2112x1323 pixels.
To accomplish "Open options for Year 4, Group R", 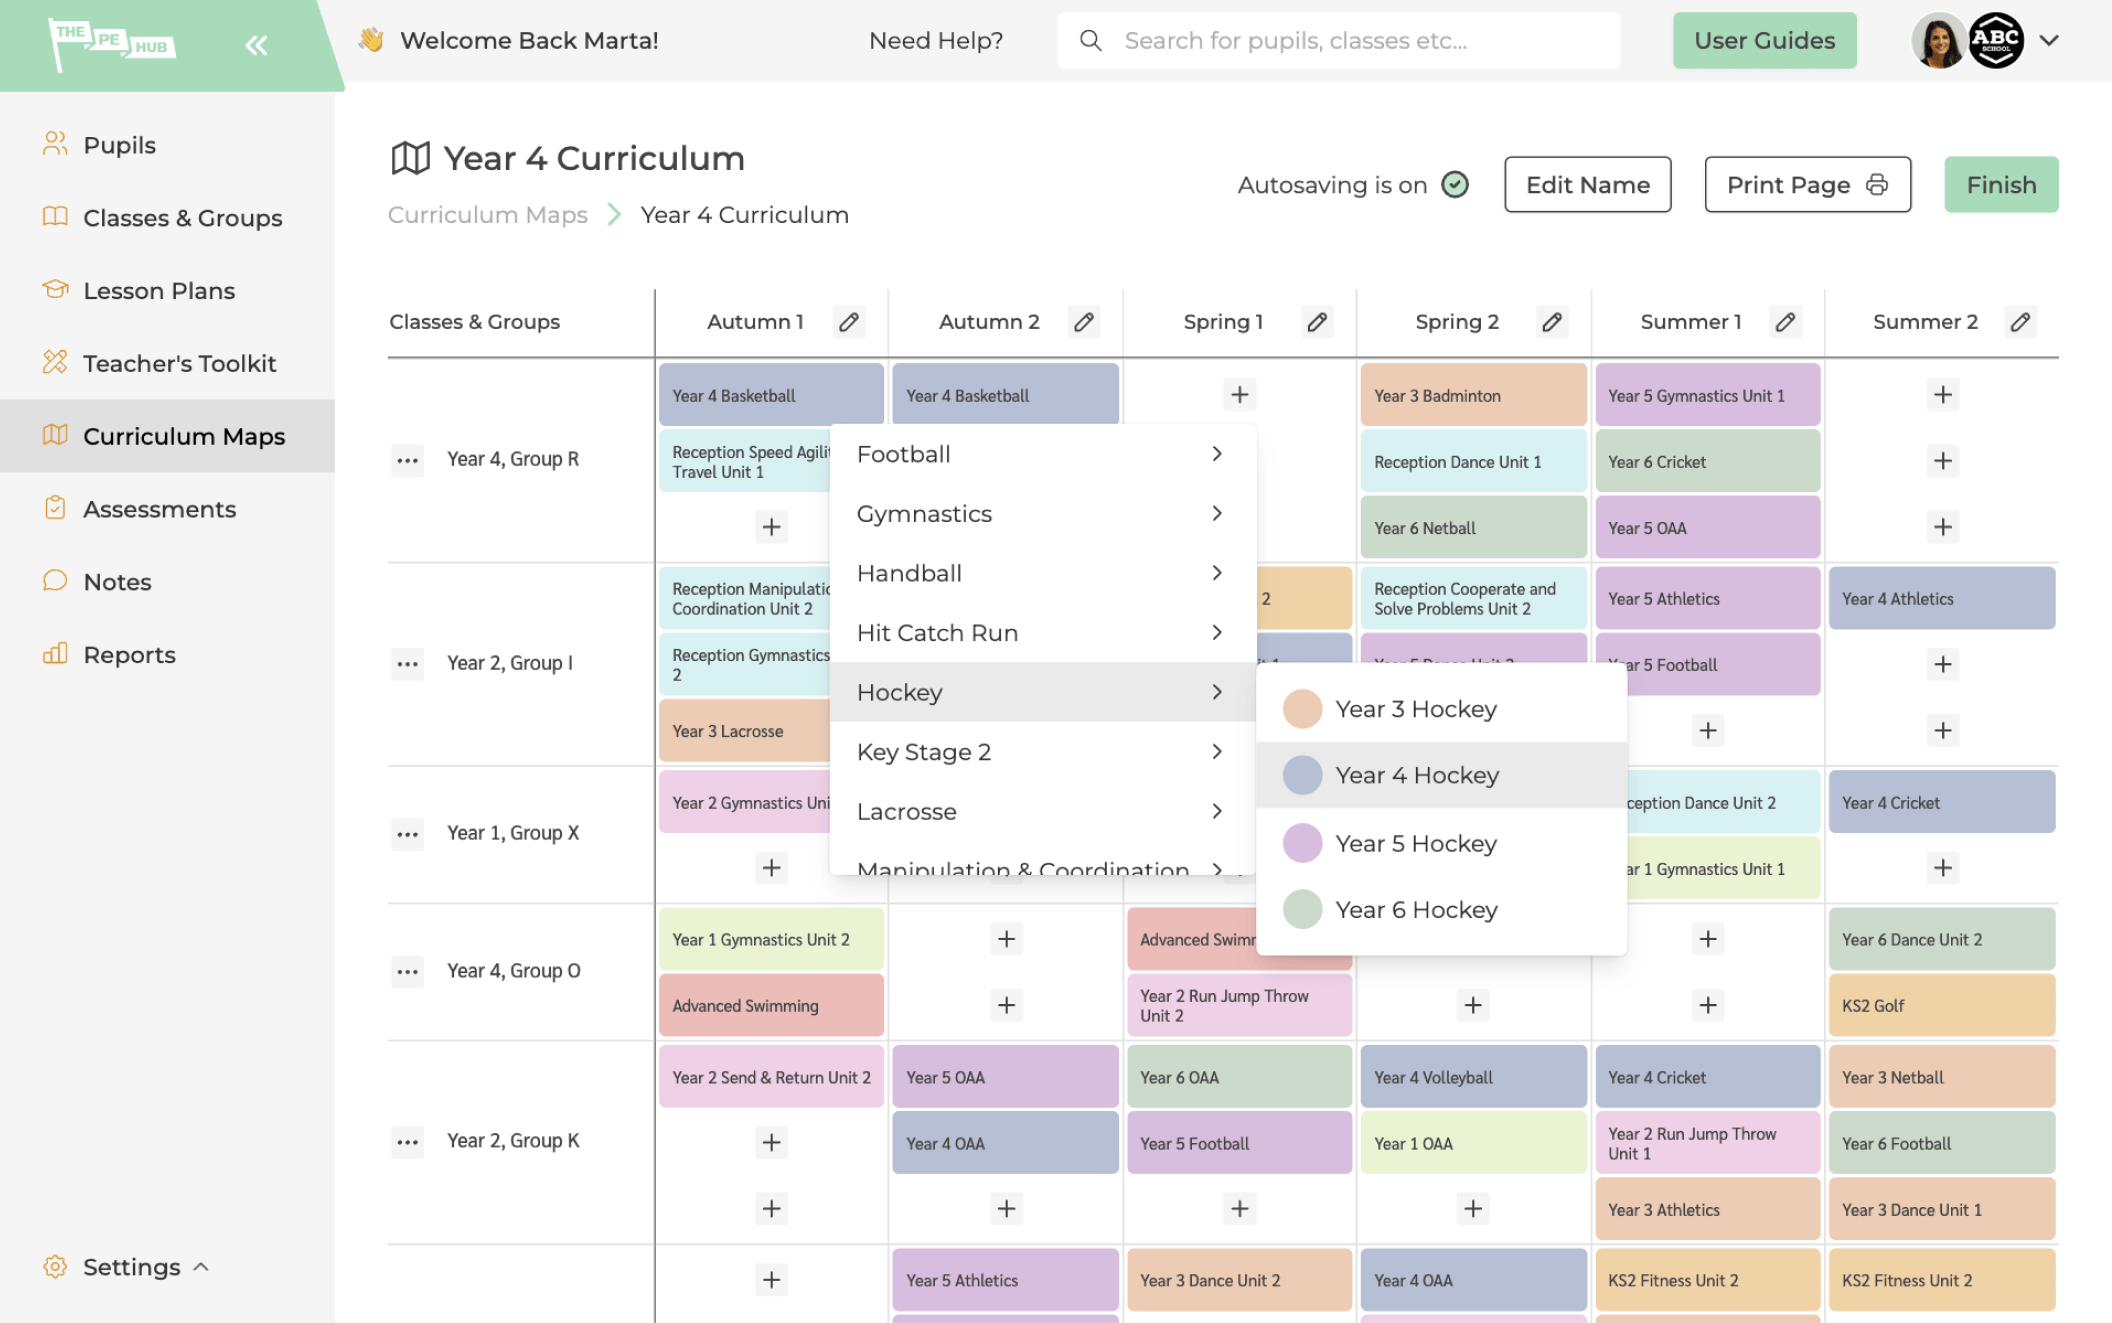I will pyautogui.click(x=407, y=461).
